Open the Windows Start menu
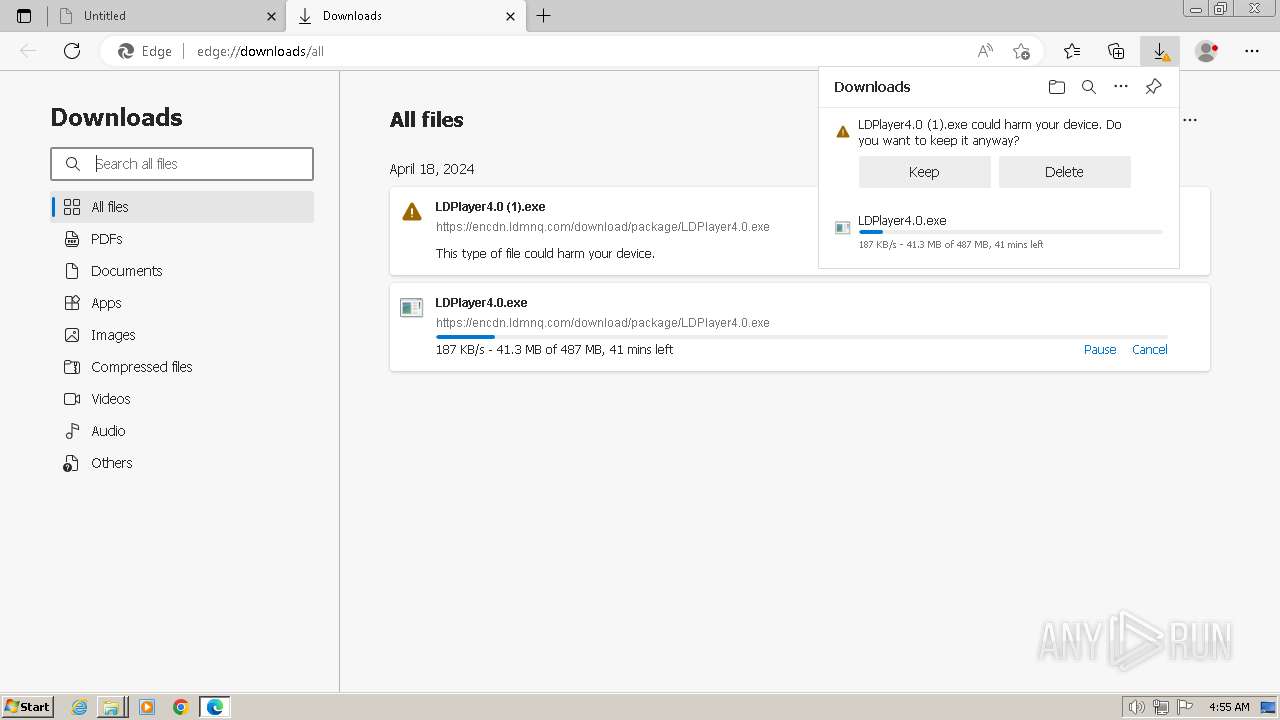 pyautogui.click(x=28, y=707)
